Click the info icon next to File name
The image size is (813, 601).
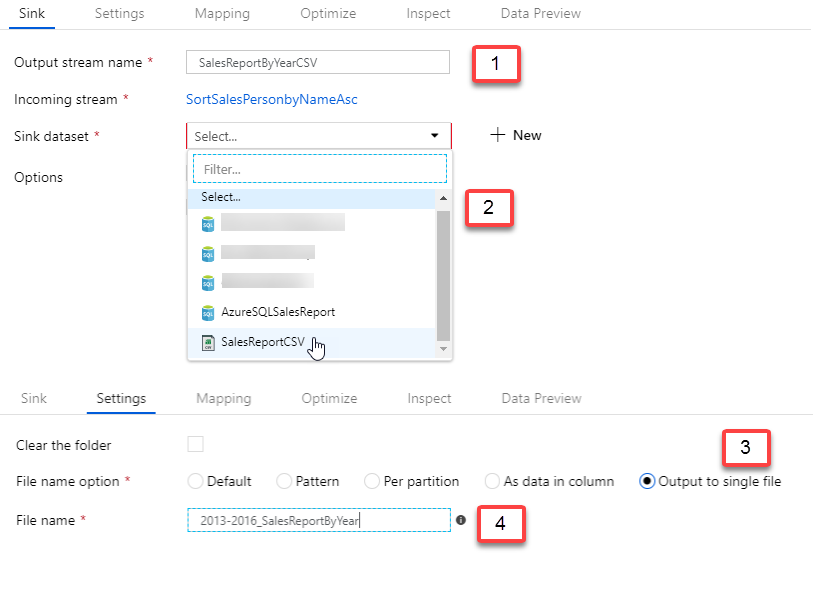coord(461,520)
